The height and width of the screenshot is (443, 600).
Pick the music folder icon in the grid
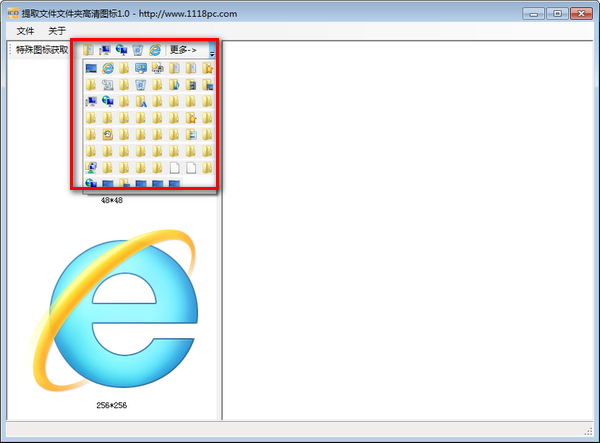click(175, 85)
